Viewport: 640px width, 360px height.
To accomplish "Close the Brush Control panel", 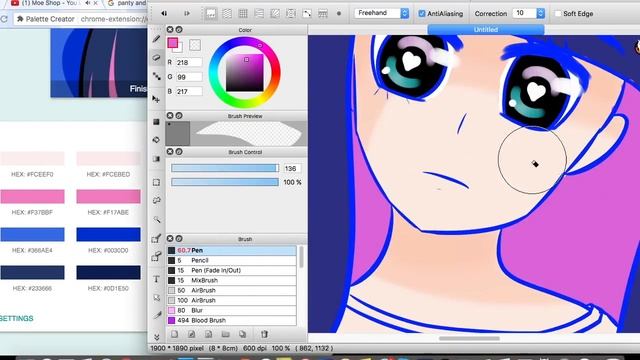I will click(170, 151).
